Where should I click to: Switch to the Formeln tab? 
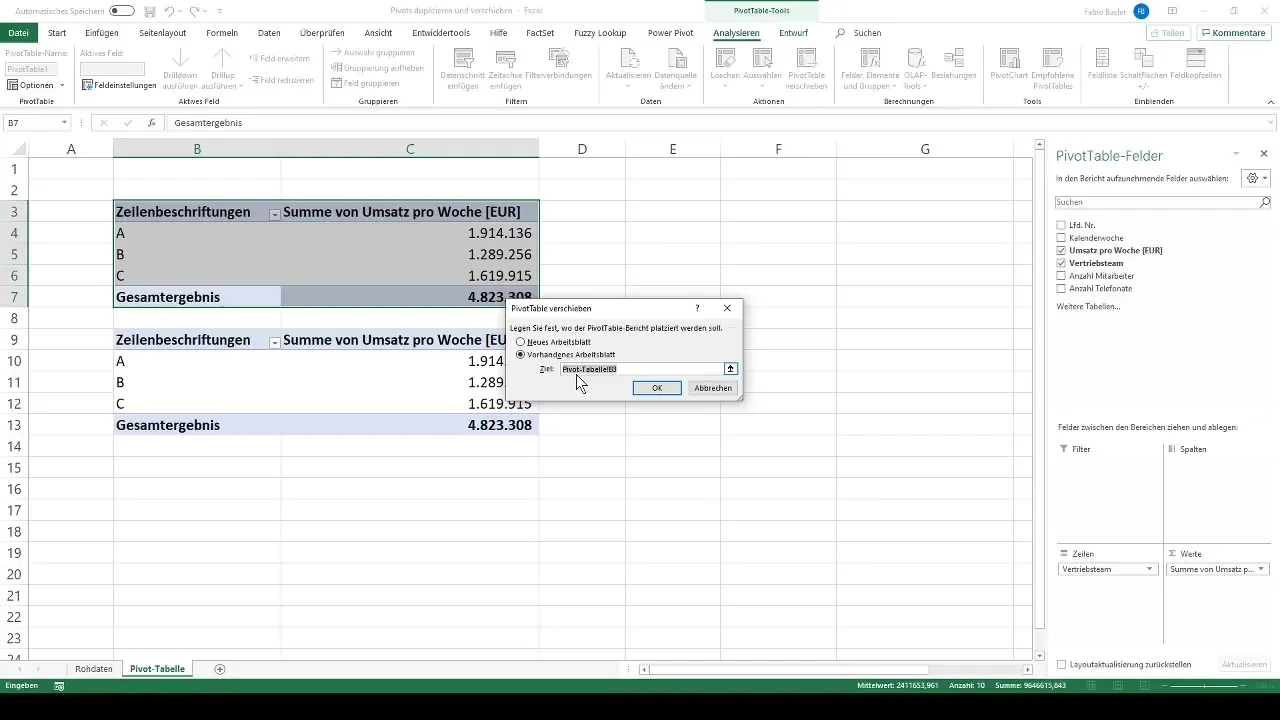222,33
